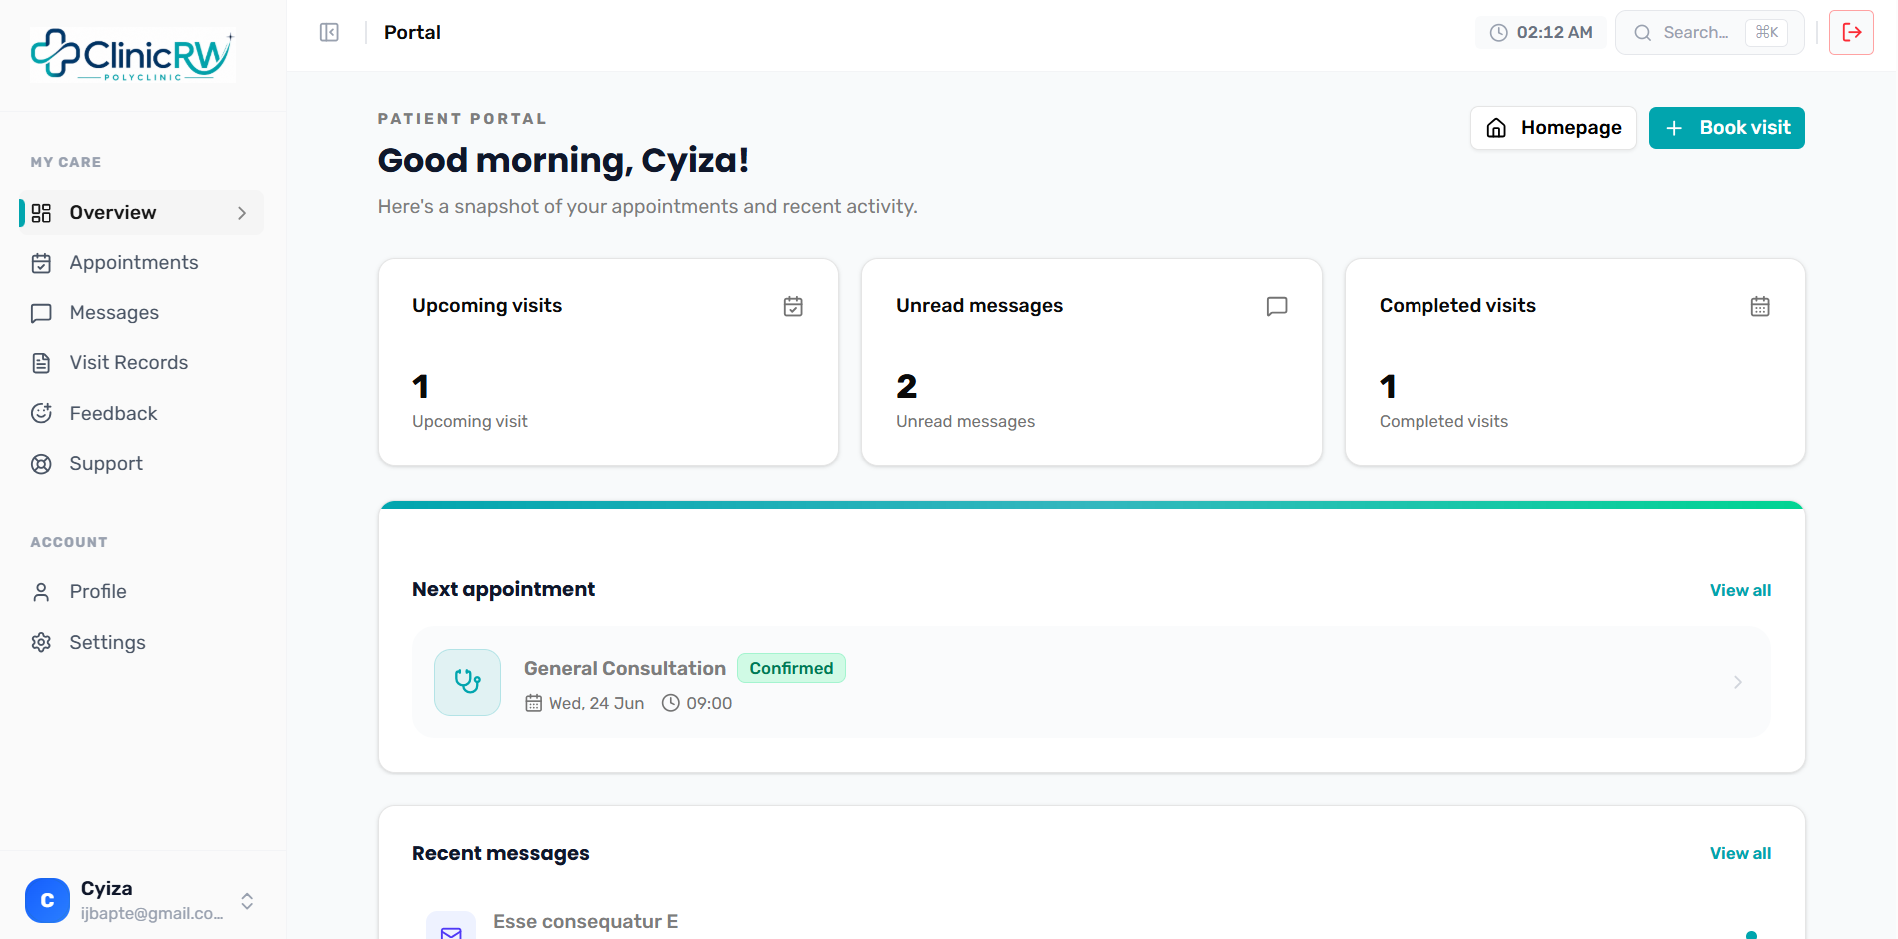1898x939 pixels.
Task: Click the Book visit button
Action: tap(1726, 128)
